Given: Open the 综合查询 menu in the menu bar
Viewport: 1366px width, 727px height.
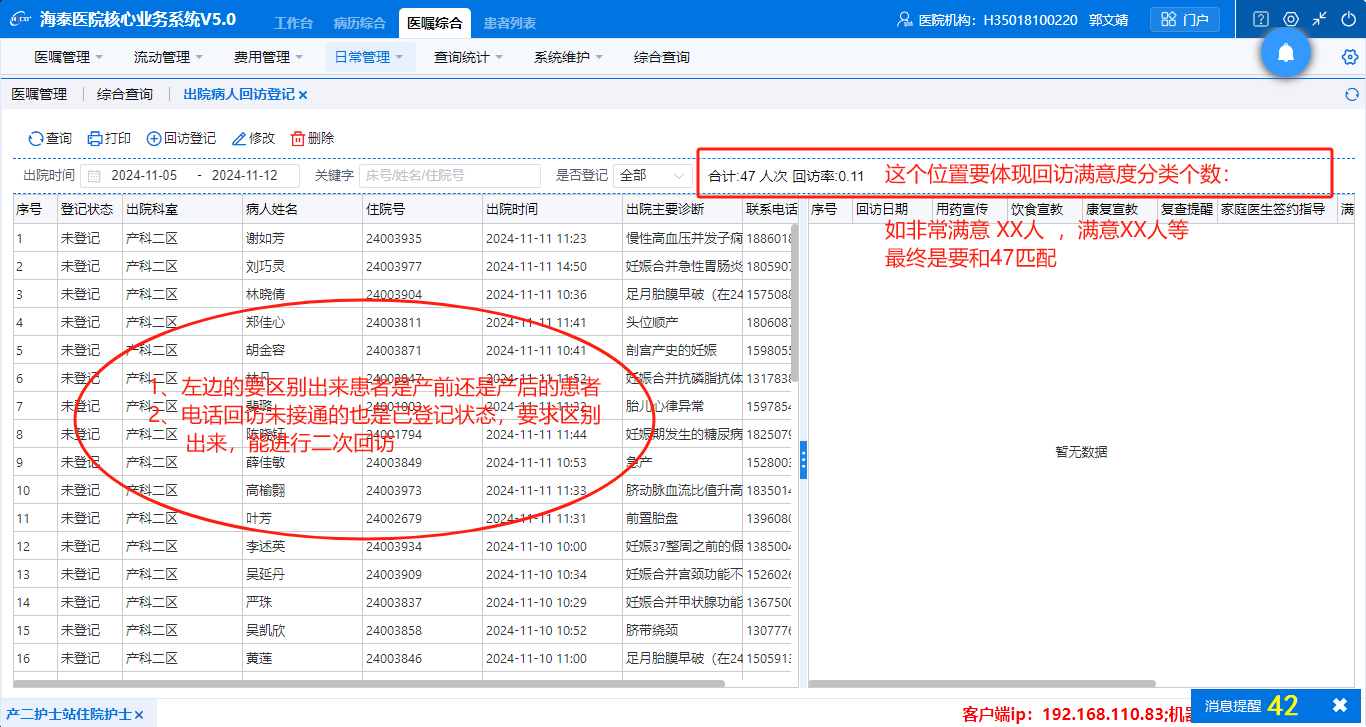Looking at the screenshot, I should point(662,57).
